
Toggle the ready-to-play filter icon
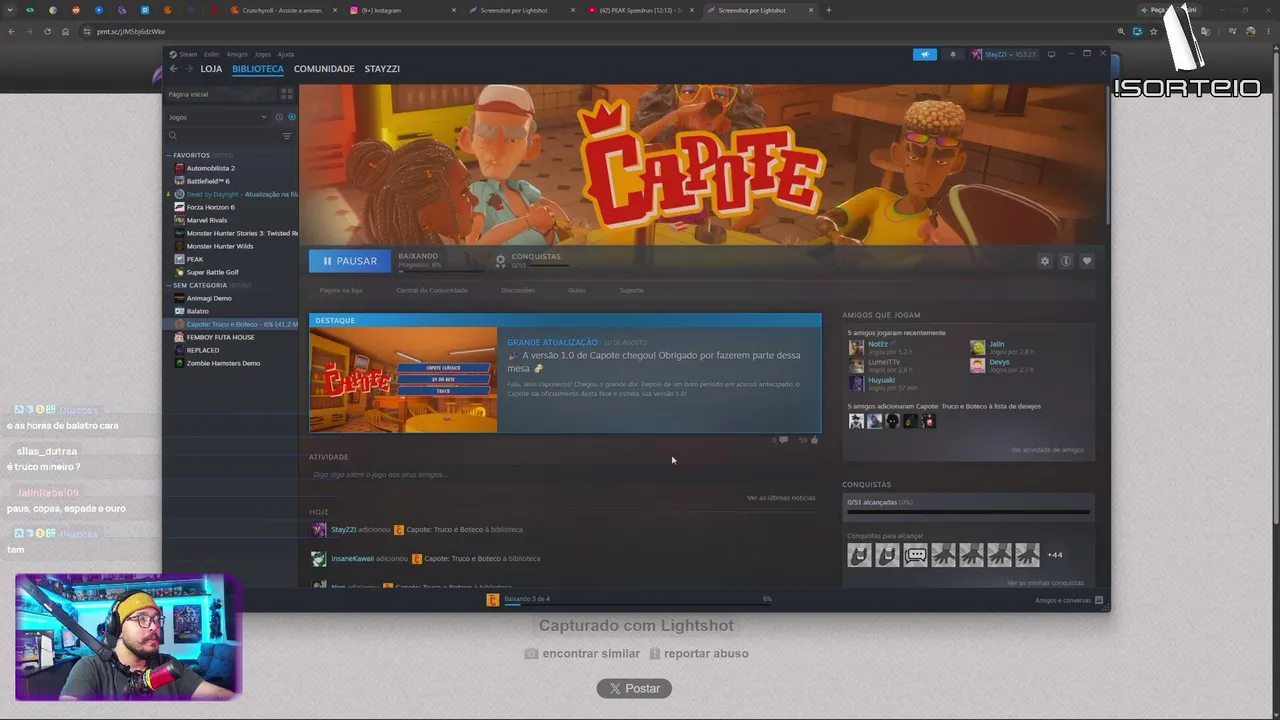point(291,117)
